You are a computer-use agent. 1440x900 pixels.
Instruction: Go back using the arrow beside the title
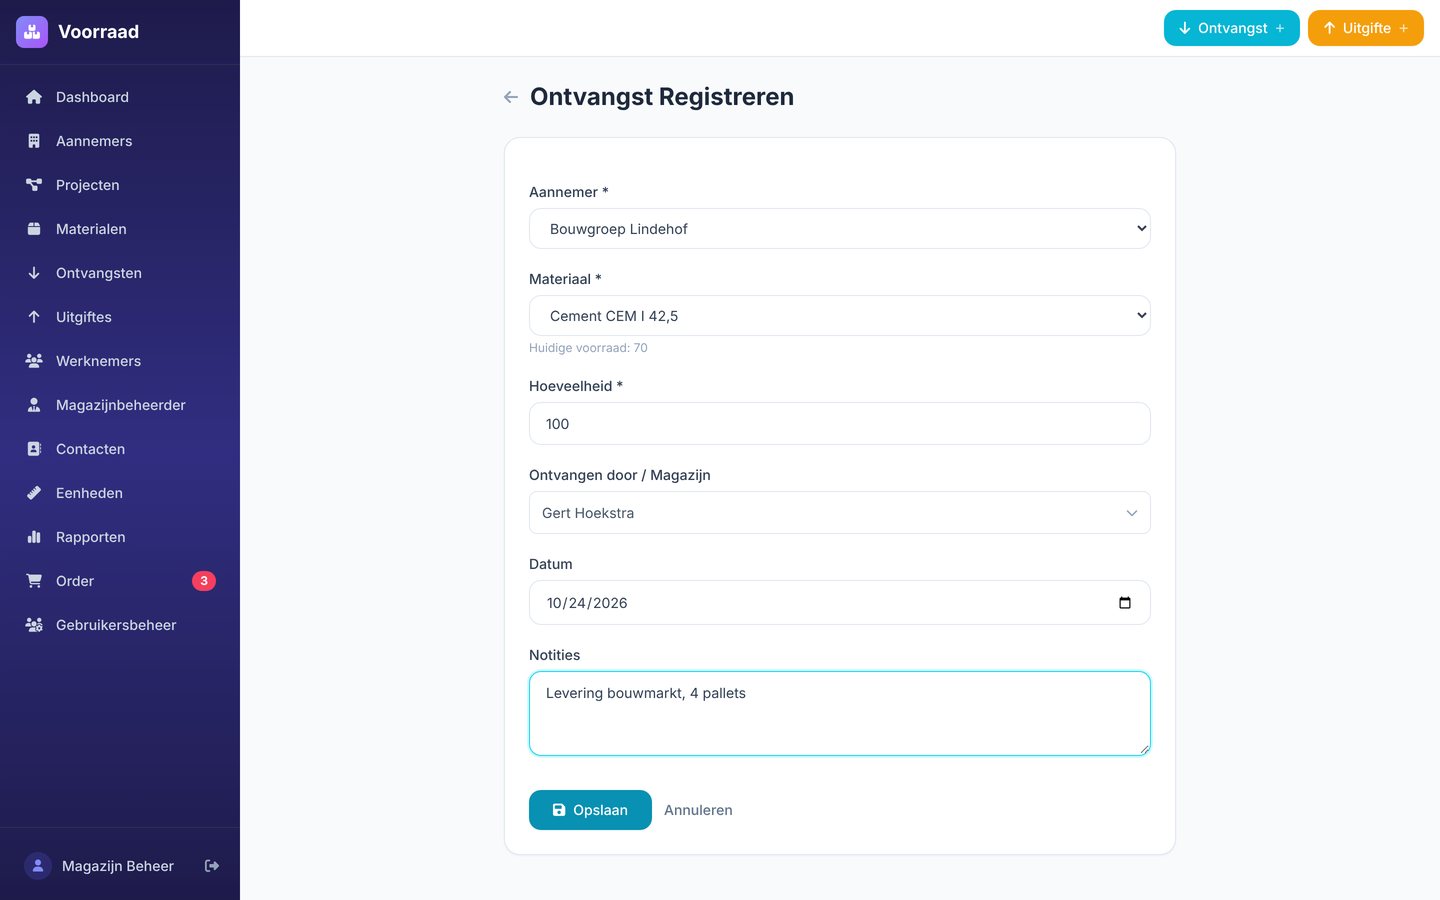tap(511, 97)
